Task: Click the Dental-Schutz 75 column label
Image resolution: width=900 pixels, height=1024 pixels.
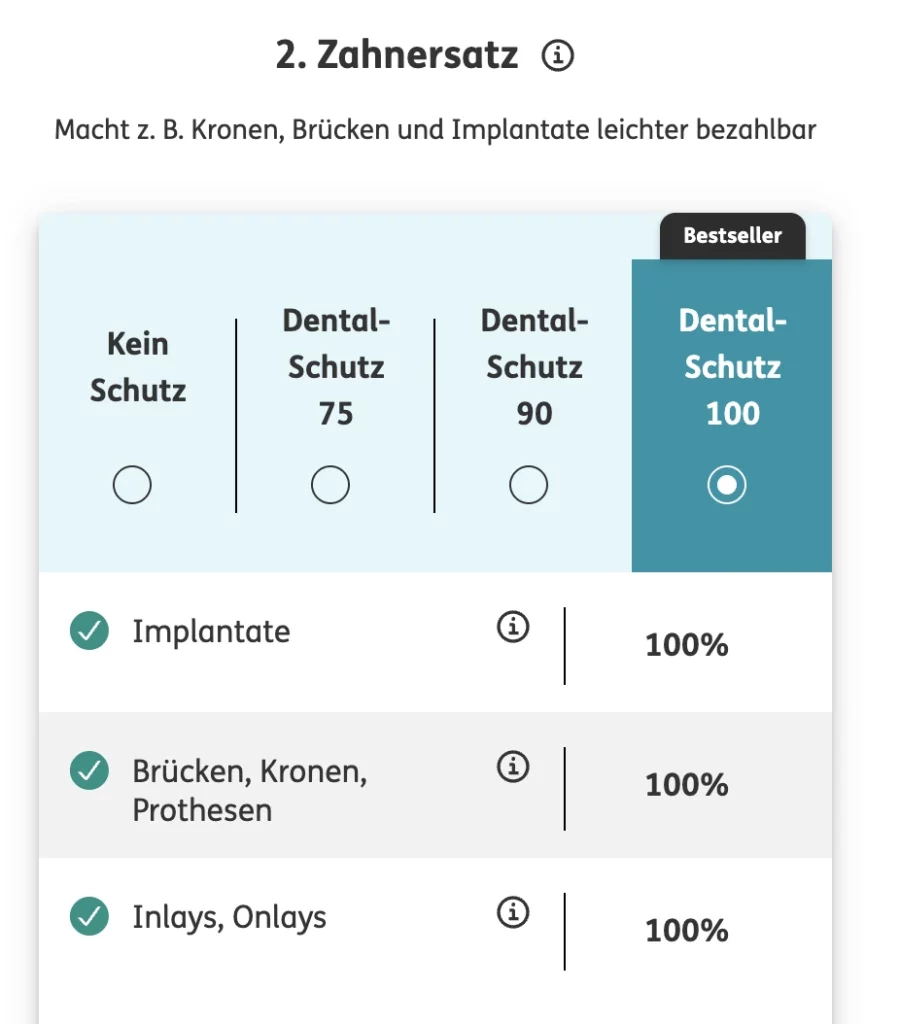Action: click(336, 367)
